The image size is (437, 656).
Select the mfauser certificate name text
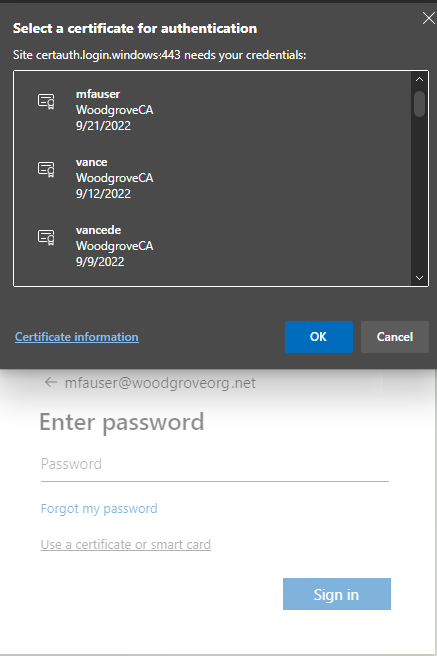pos(98,94)
